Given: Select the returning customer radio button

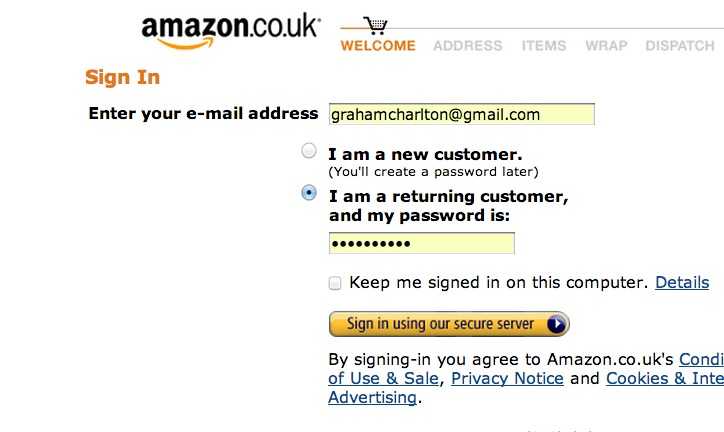Looking at the screenshot, I should (x=310, y=193).
